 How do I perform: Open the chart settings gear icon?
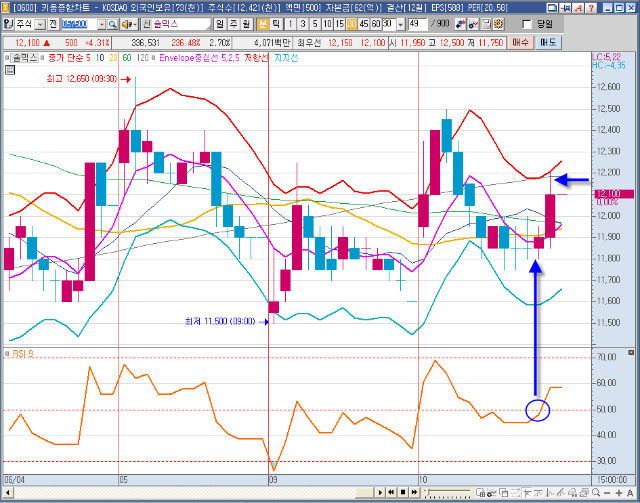[498, 24]
